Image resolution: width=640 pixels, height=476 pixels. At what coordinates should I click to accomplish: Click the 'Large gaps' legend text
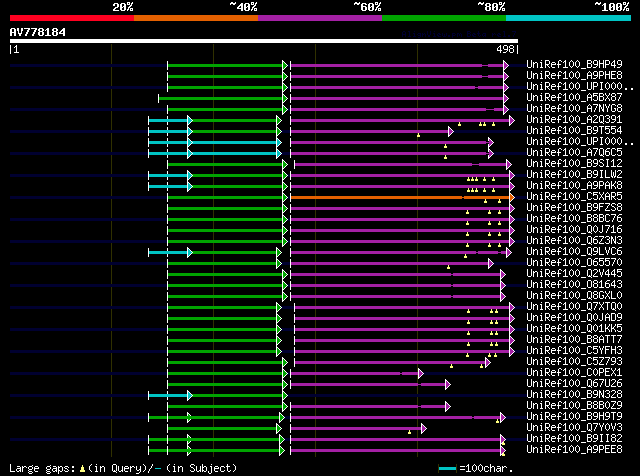(42, 468)
